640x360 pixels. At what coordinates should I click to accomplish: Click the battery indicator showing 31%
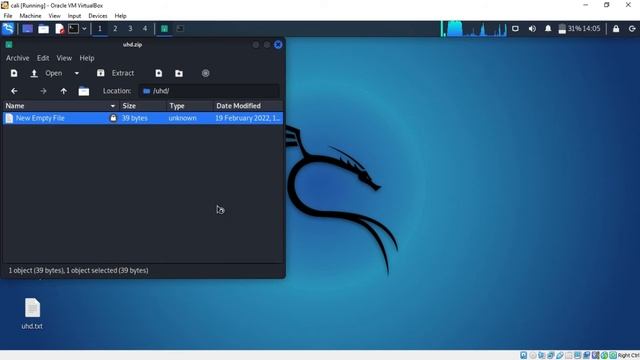click(569, 29)
